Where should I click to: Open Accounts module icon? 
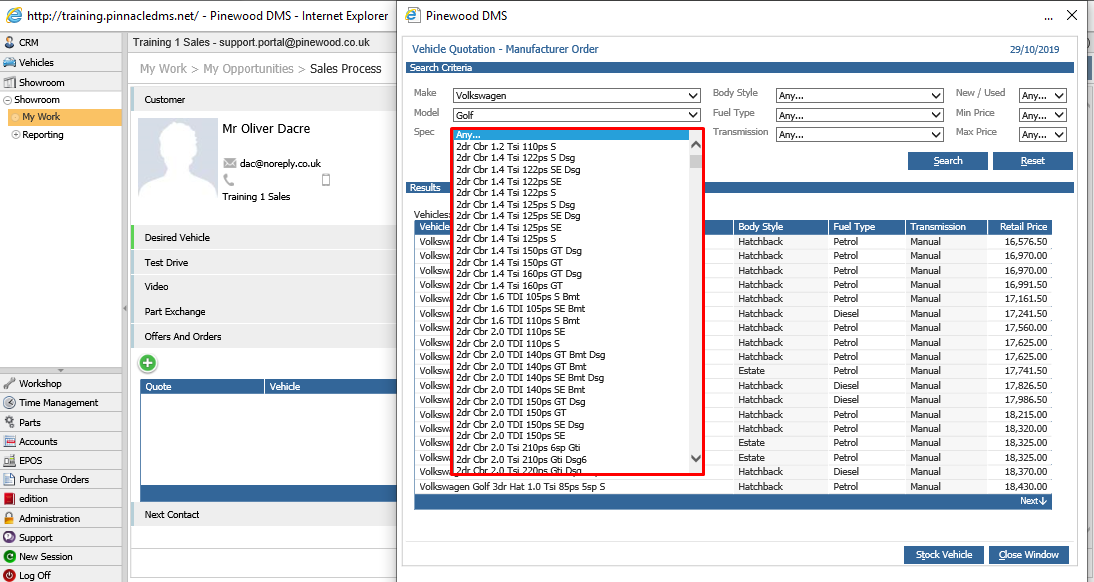pos(10,442)
